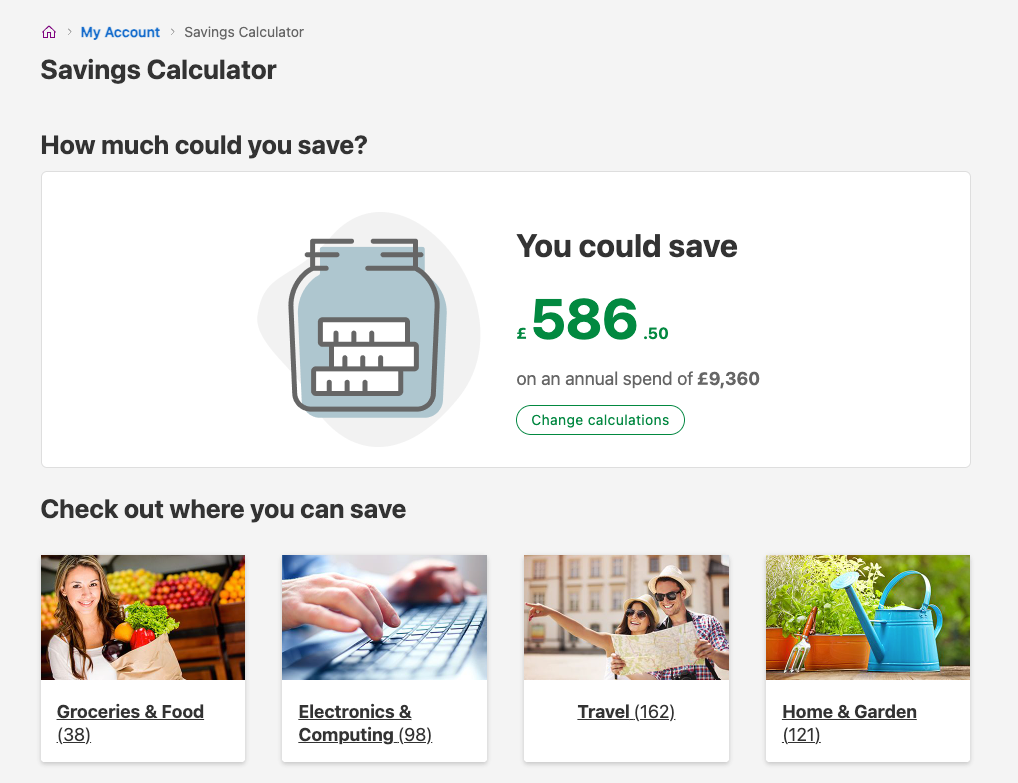Viewport: 1018px width, 783px height.
Task: Click the 'You could save' title
Action: (x=627, y=246)
